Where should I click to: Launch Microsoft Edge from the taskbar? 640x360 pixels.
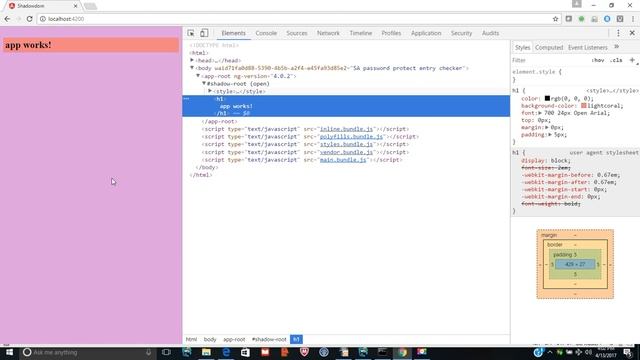[x=226, y=352]
